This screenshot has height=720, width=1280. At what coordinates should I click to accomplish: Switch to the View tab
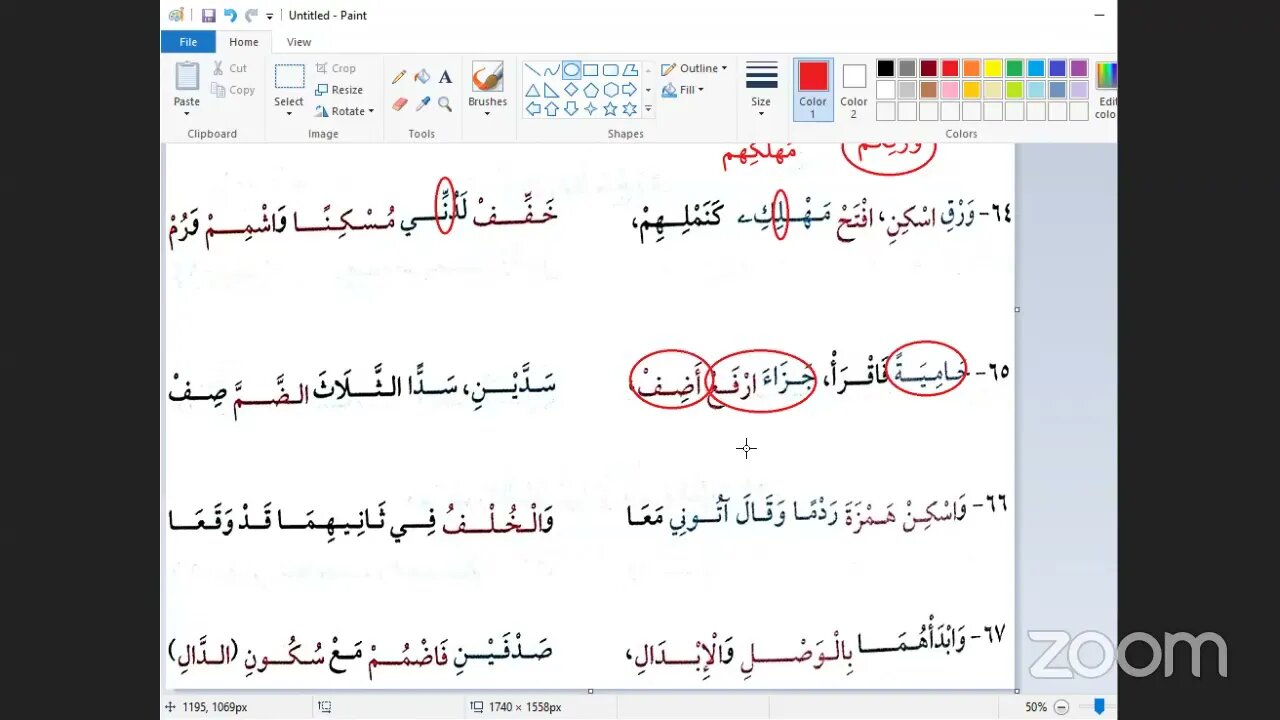coord(299,42)
